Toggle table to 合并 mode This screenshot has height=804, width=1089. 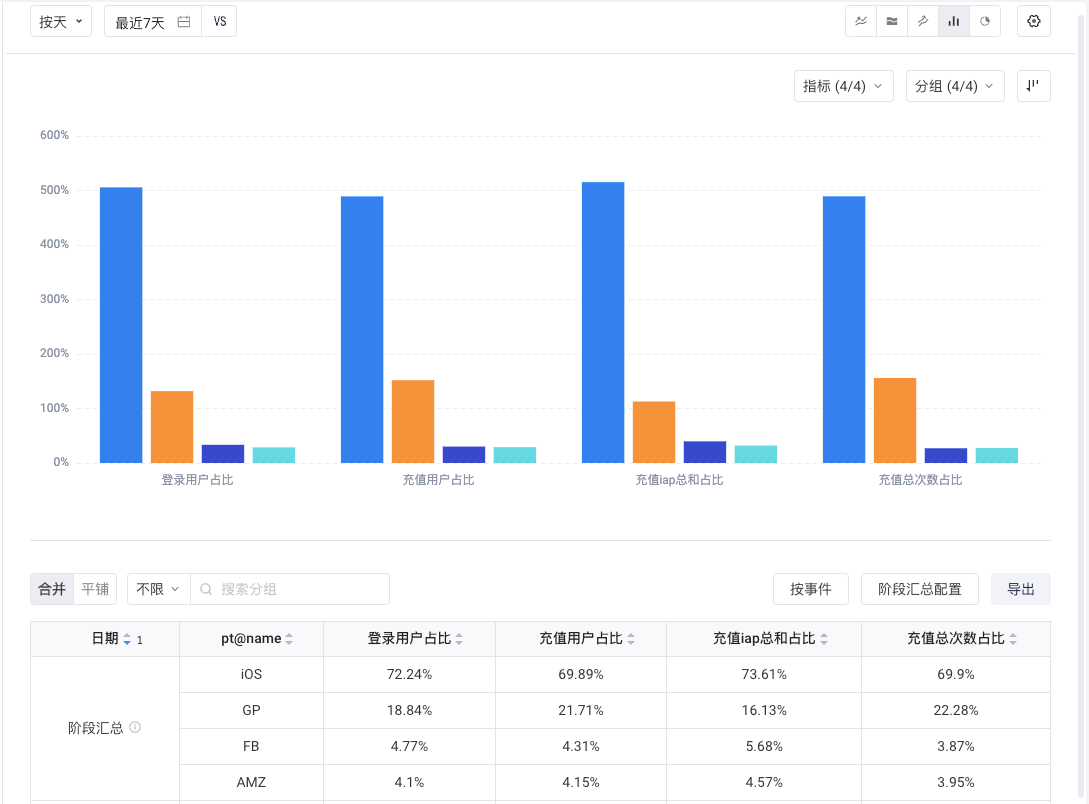[x=52, y=589]
